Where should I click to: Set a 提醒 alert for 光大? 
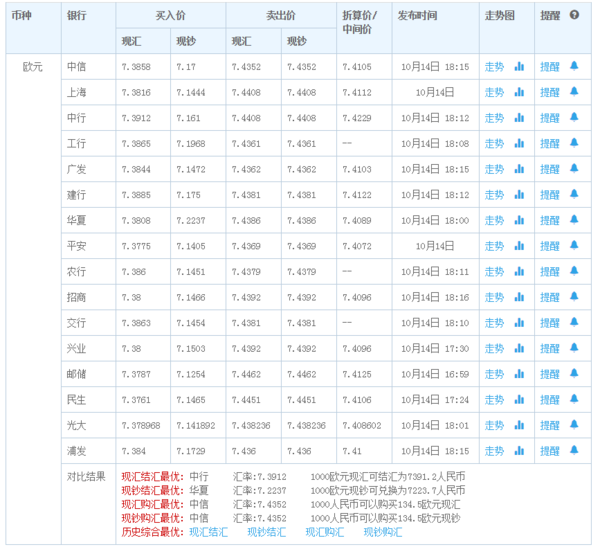[549, 426]
